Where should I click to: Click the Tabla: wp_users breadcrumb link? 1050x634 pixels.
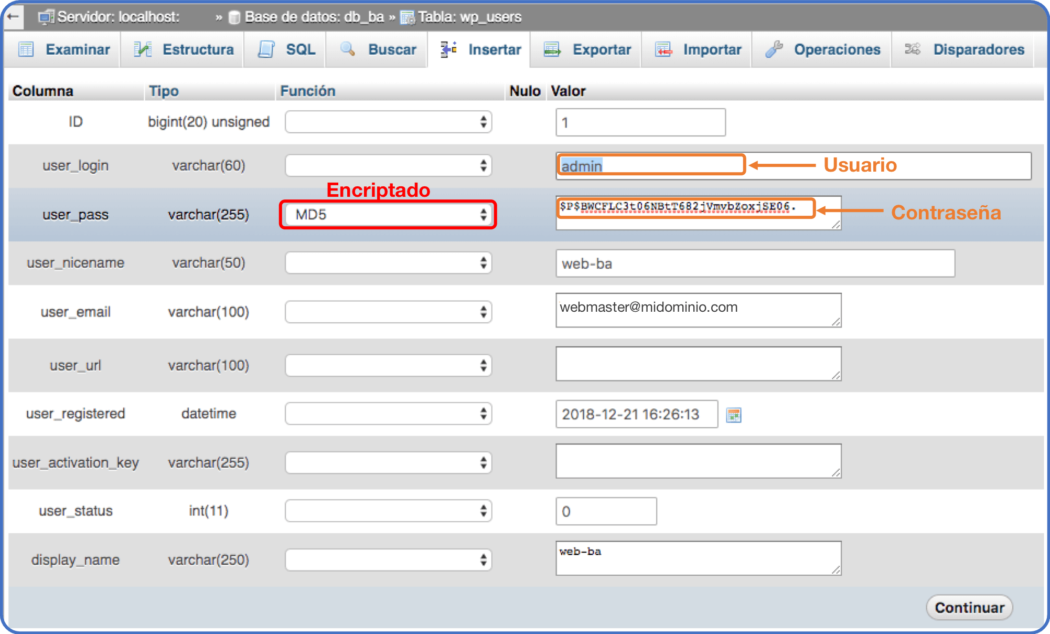click(469, 17)
